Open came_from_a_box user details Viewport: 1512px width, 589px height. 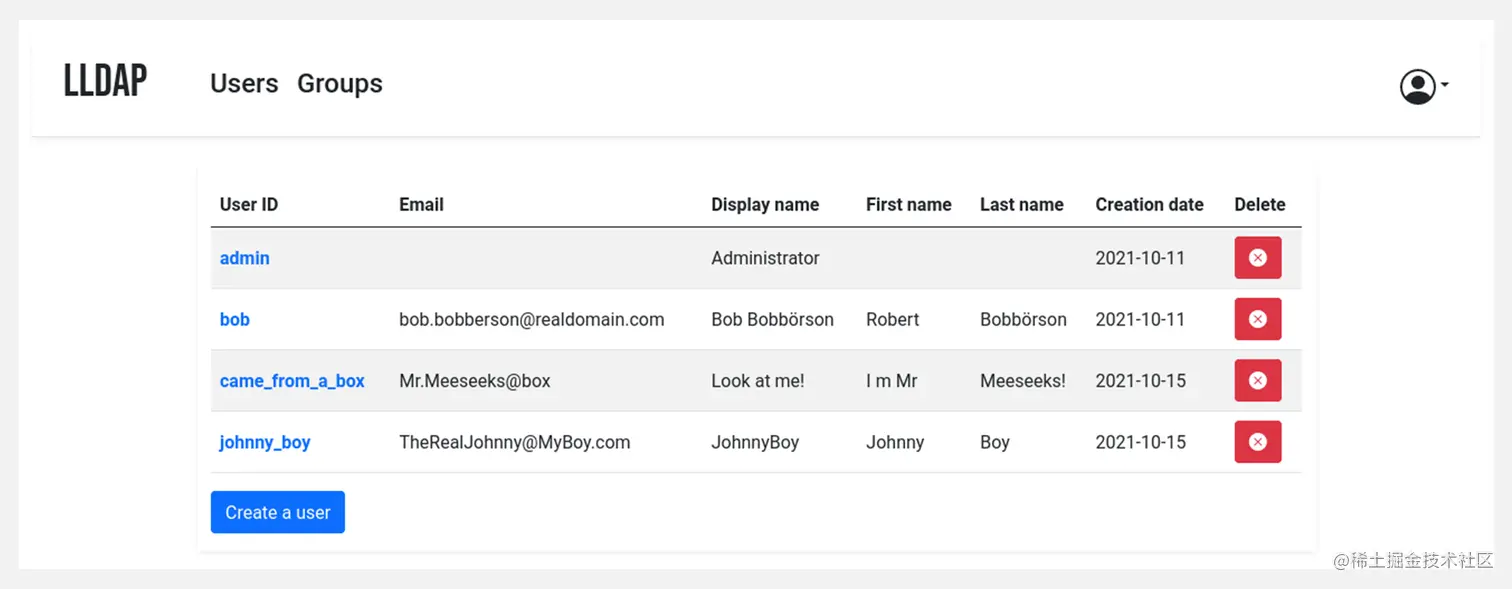[x=292, y=381]
